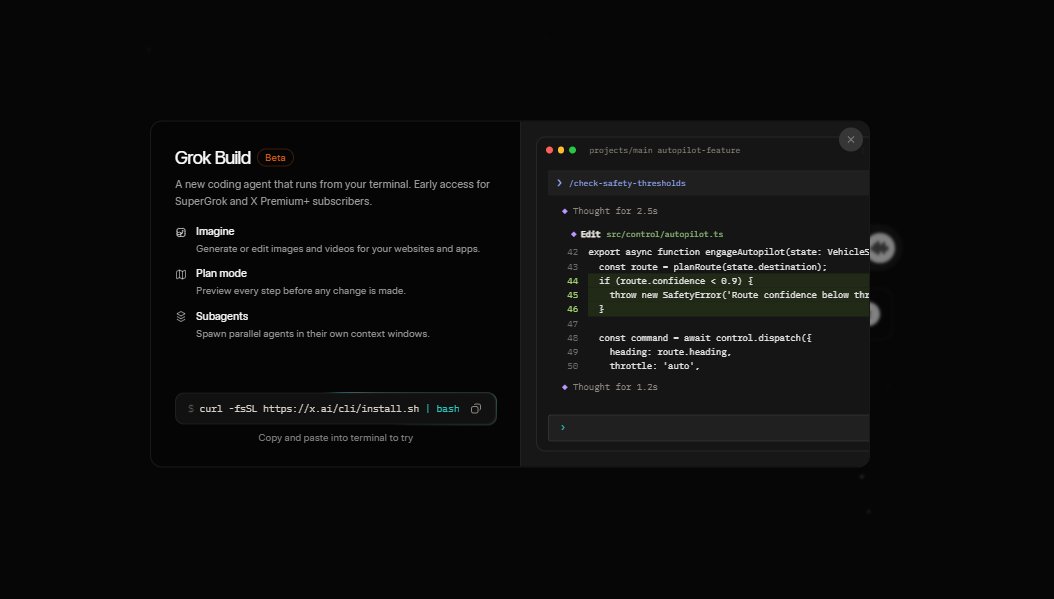Screen dimensions: 1054x599
Task: Click the Subagents layers icon
Action: tap(181, 317)
